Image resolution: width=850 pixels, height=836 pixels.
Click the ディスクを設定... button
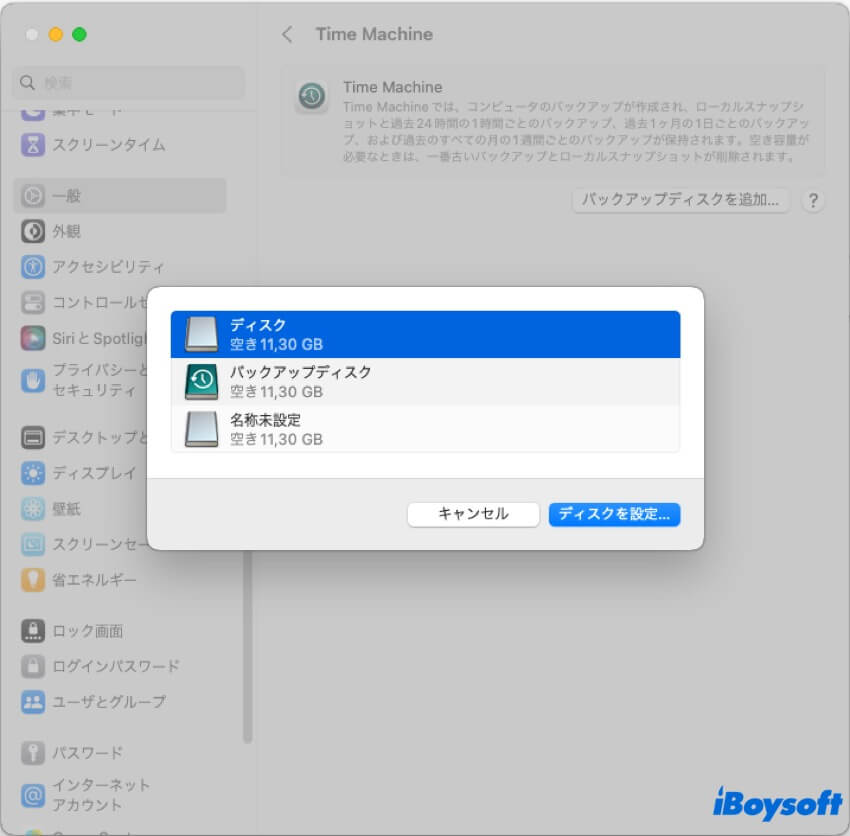point(614,514)
